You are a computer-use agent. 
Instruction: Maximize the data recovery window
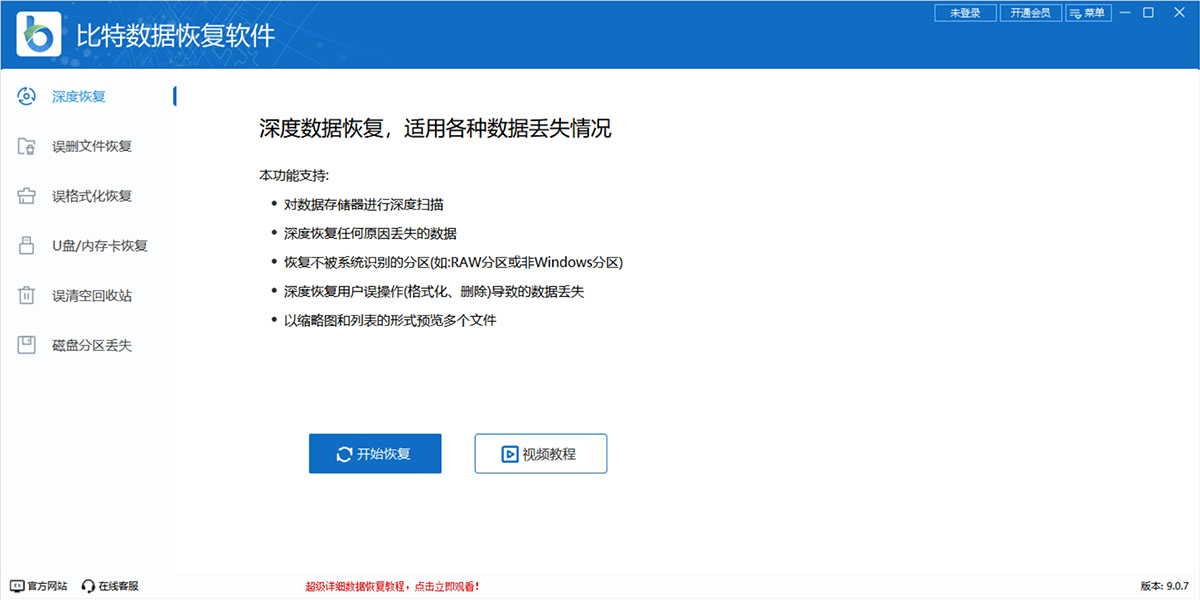click(1149, 13)
